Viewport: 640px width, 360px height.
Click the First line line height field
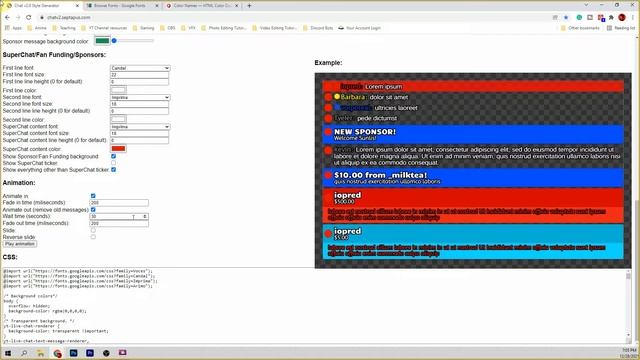point(140,82)
